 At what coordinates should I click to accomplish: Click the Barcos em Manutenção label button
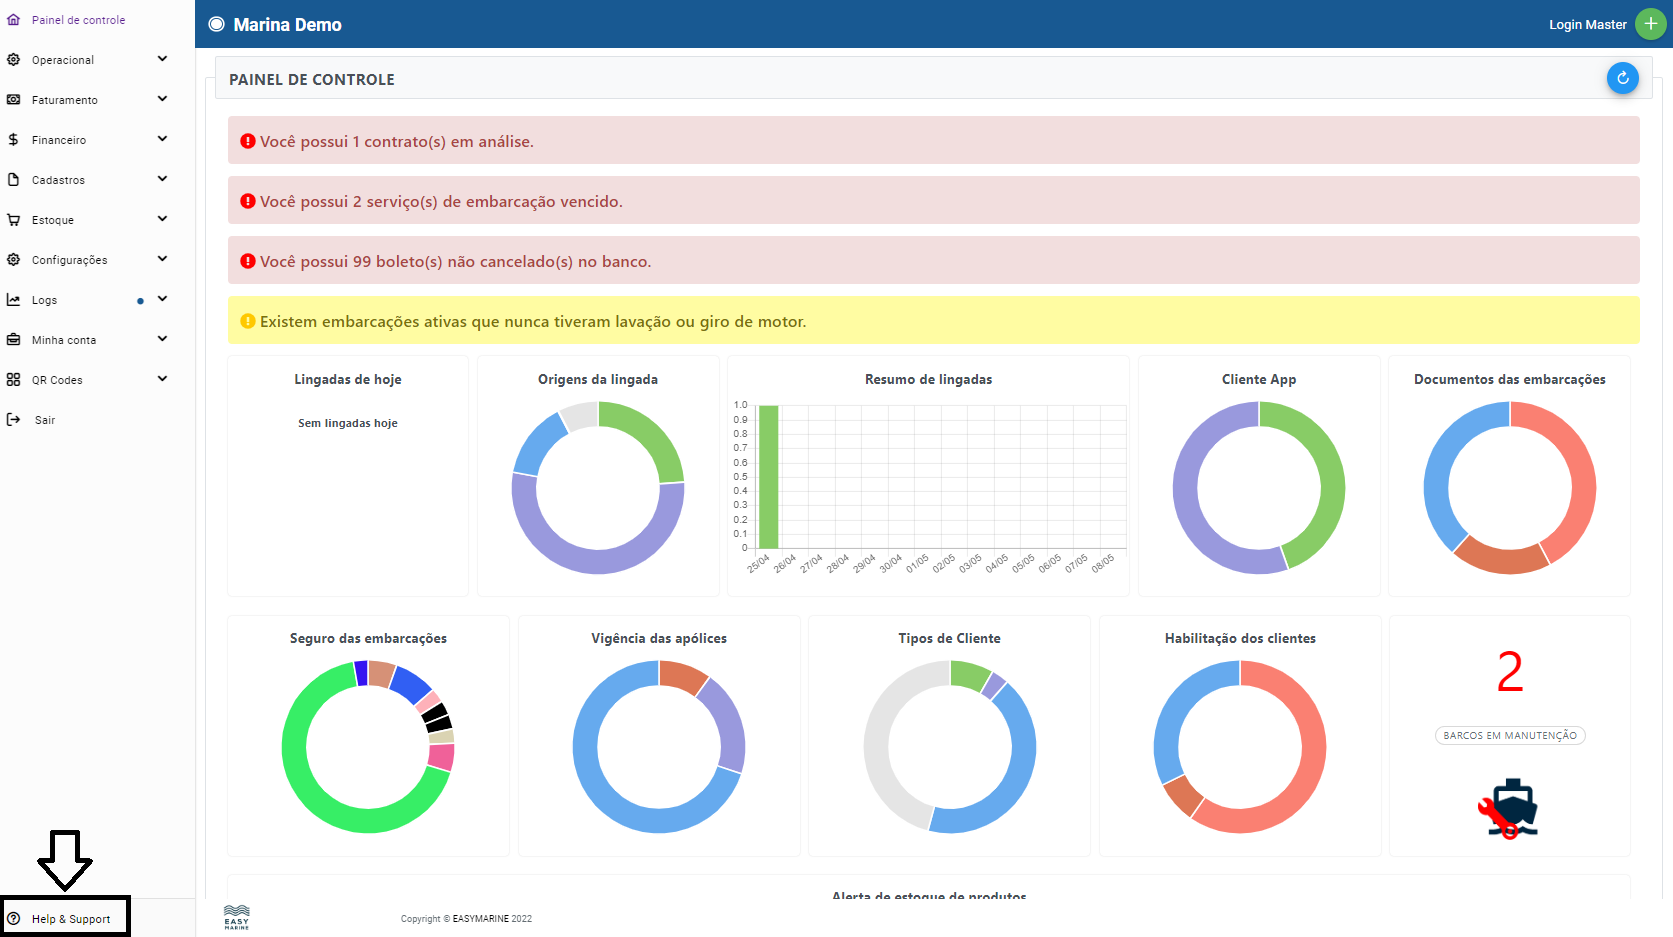tap(1509, 736)
